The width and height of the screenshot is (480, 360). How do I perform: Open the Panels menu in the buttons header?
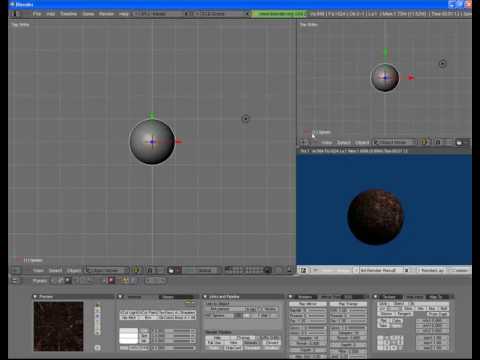click(x=40, y=281)
